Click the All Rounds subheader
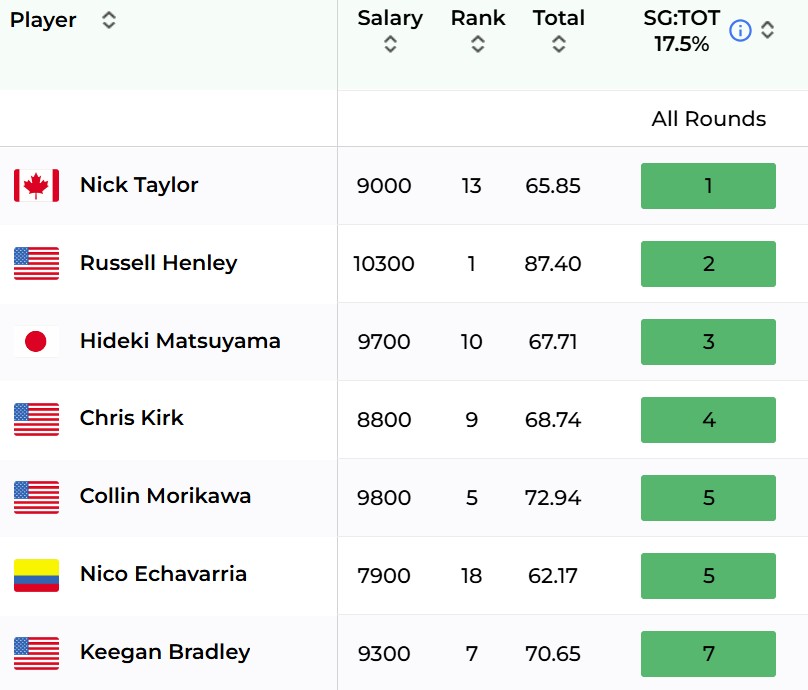The height and width of the screenshot is (690, 808). tap(709, 119)
